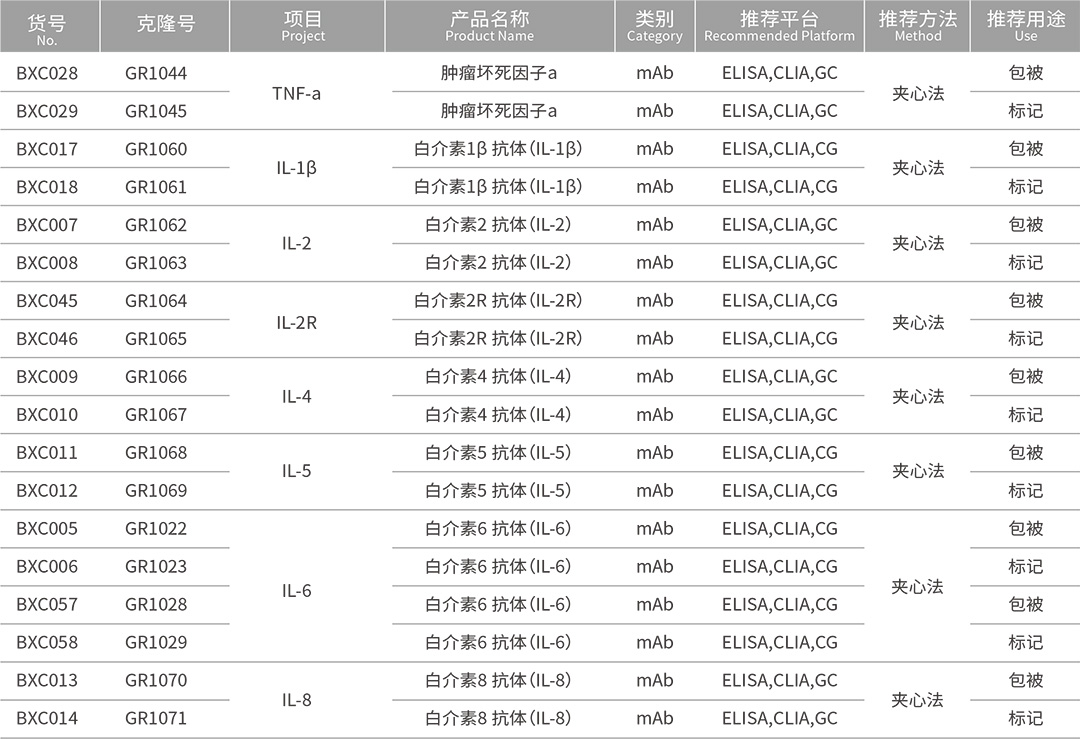Click the 产品名称 Product Name header
This screenshot has width=1080, height=739.
[x=489, y=26]
